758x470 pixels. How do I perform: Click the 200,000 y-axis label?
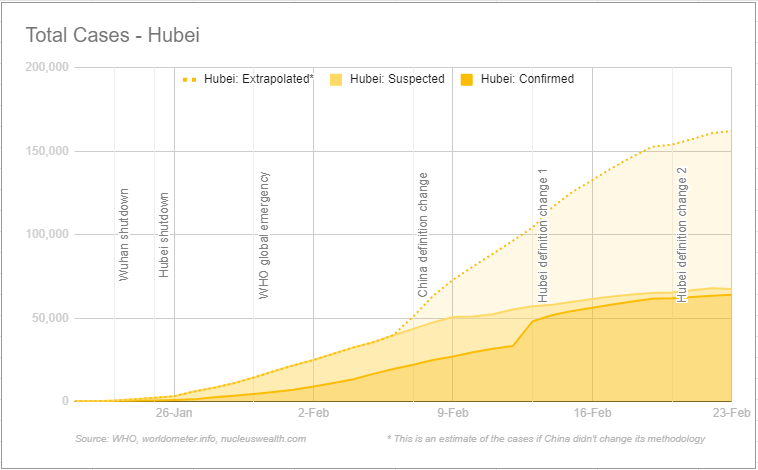click(x=46, y=67)
